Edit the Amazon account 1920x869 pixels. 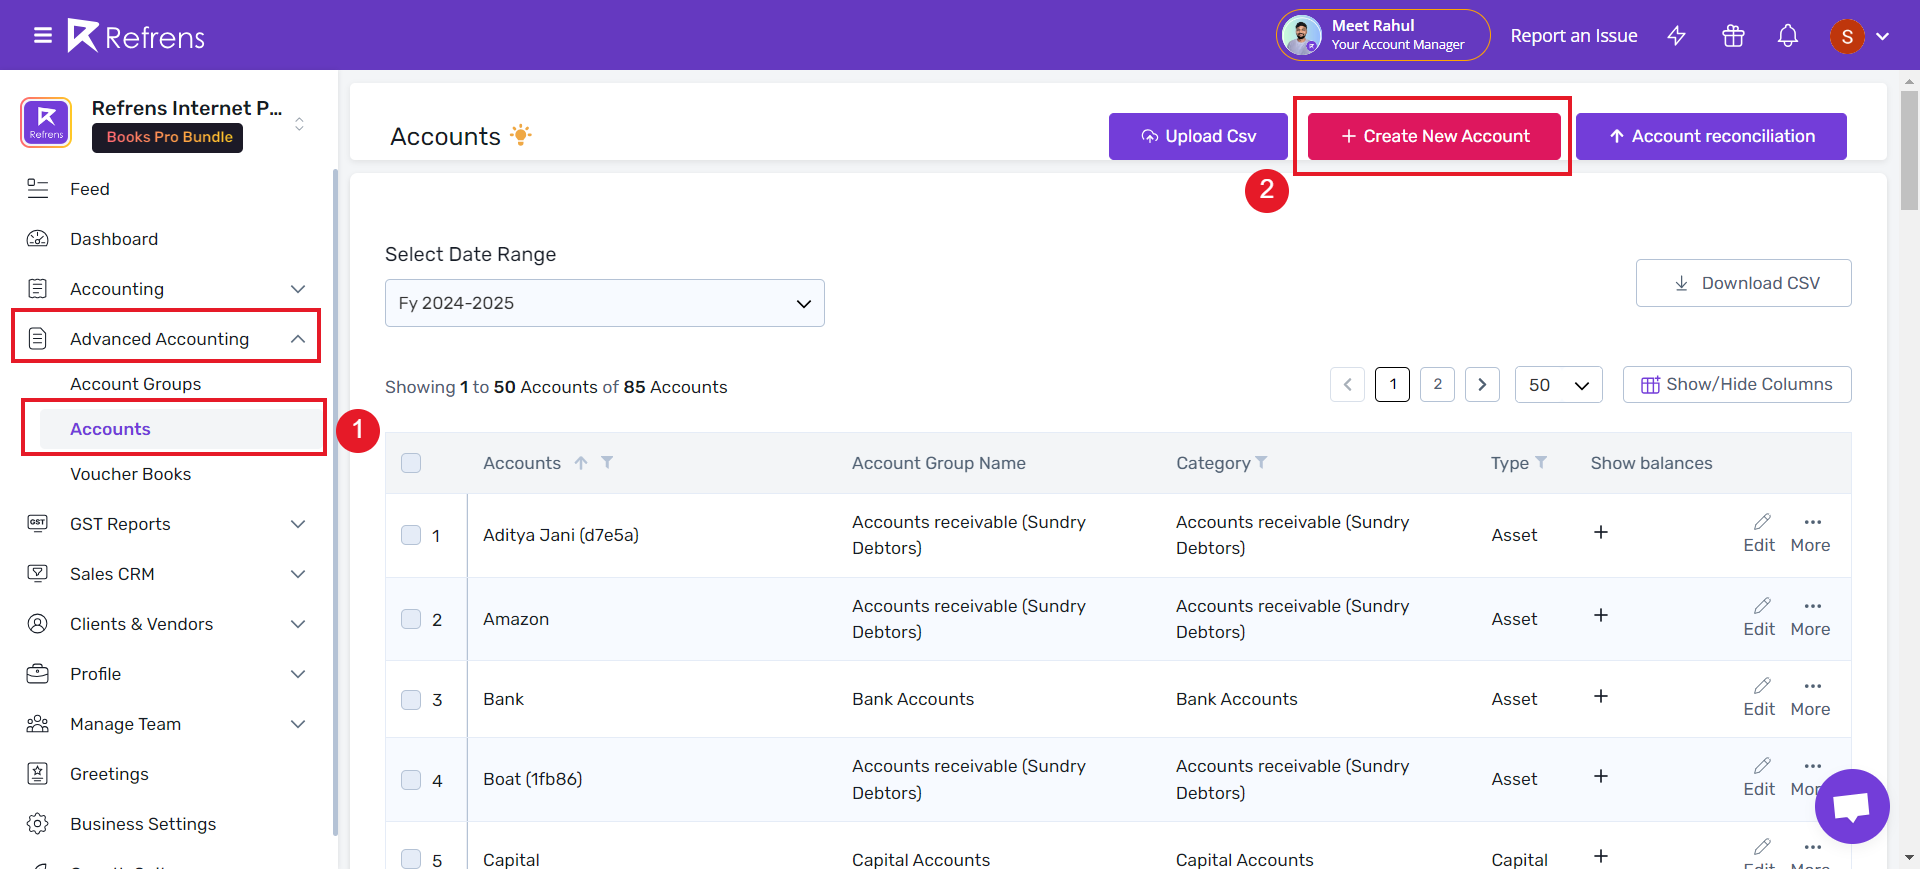point(1759,618)
